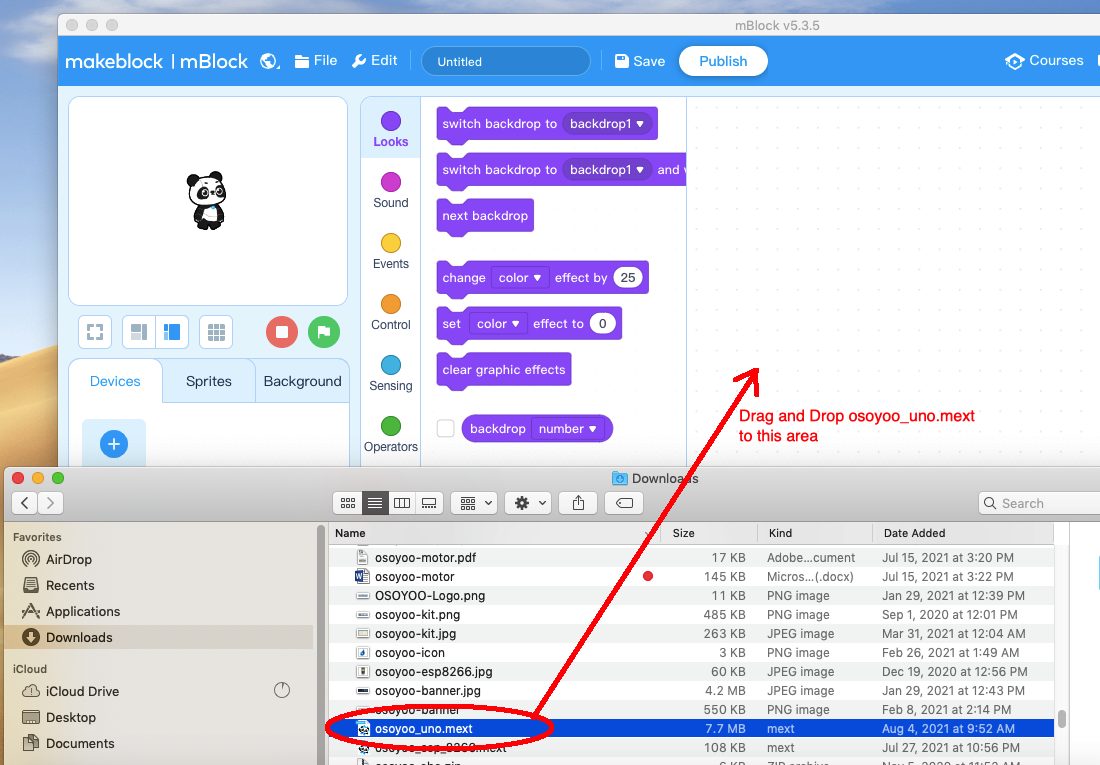Run the program with green flag
Image resolution: width=1100 pixels, height=765 pixels.
tap(323, 332)
